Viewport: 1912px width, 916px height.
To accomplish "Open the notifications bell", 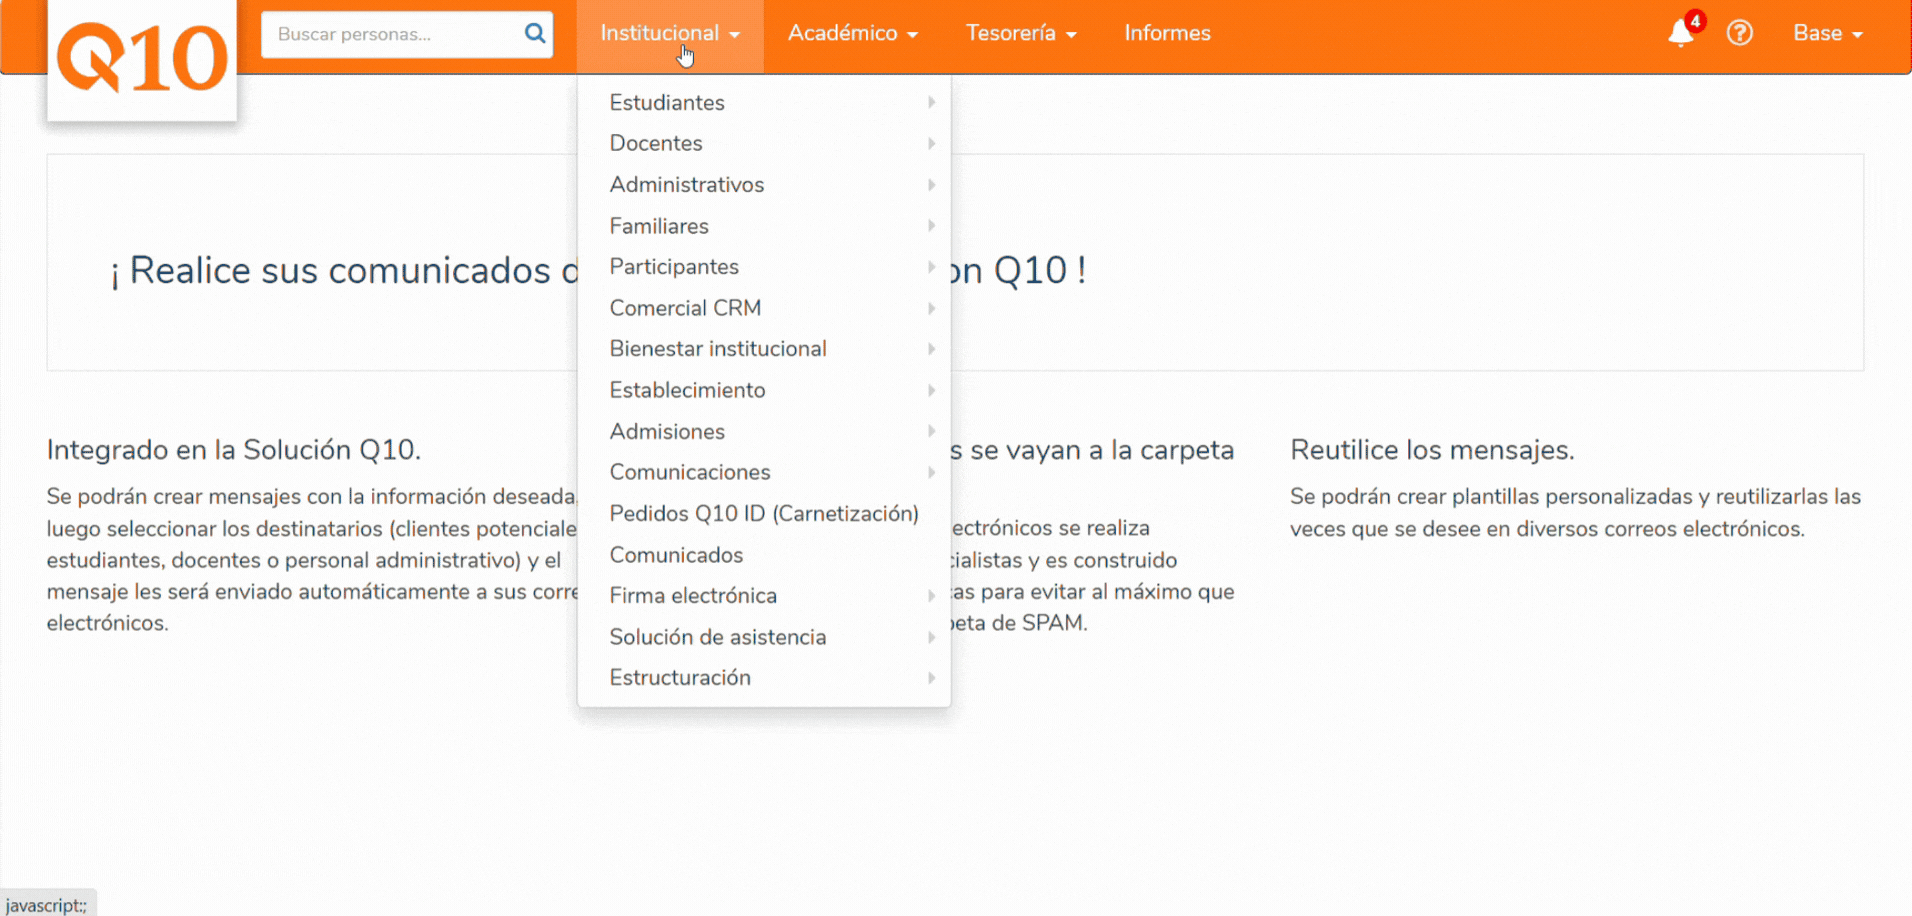I will (x=1681, y=33).
